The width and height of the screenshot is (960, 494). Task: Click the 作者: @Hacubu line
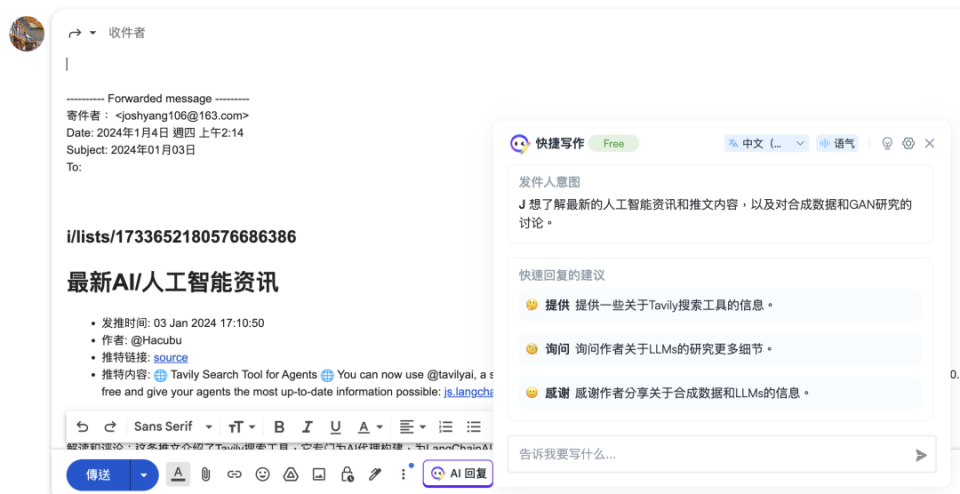tap(142, 340)
